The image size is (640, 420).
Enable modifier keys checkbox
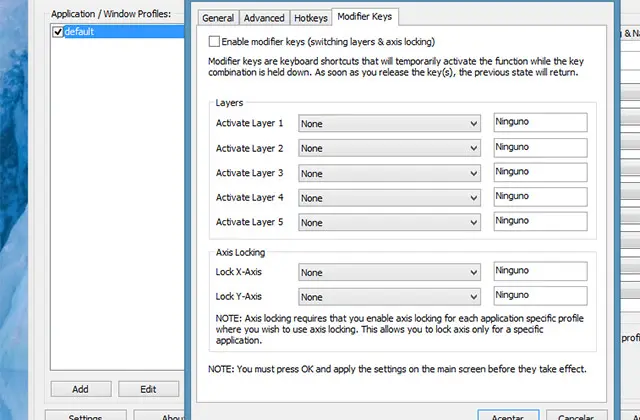[x=214, y=42]
